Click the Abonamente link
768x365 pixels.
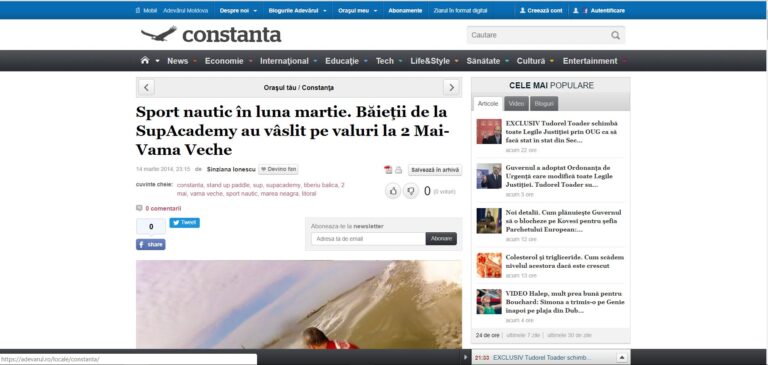405,10
